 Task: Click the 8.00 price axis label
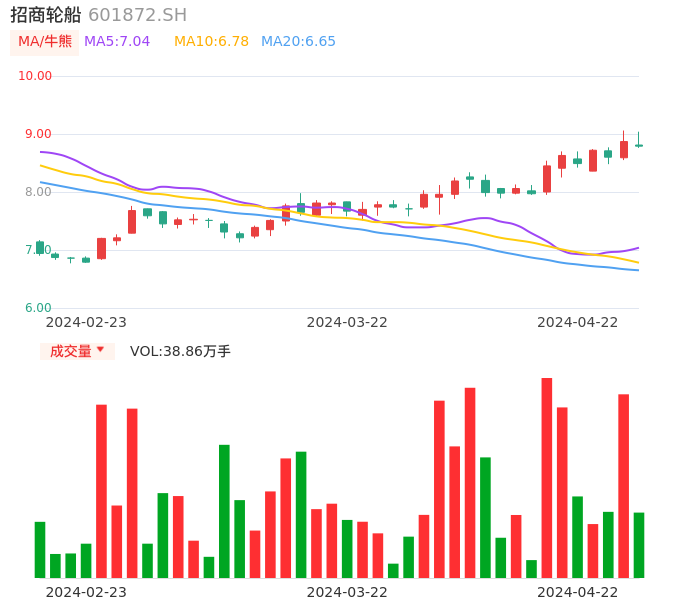pyautogui.click(x=38, y=192)
